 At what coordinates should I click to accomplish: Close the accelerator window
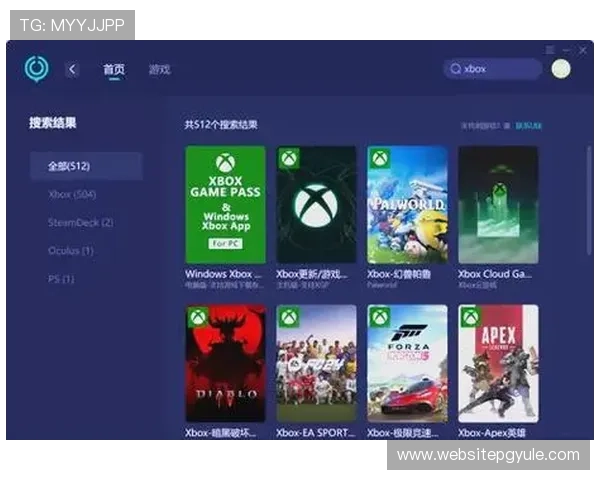pyautogui.click(x=583, y=50)
